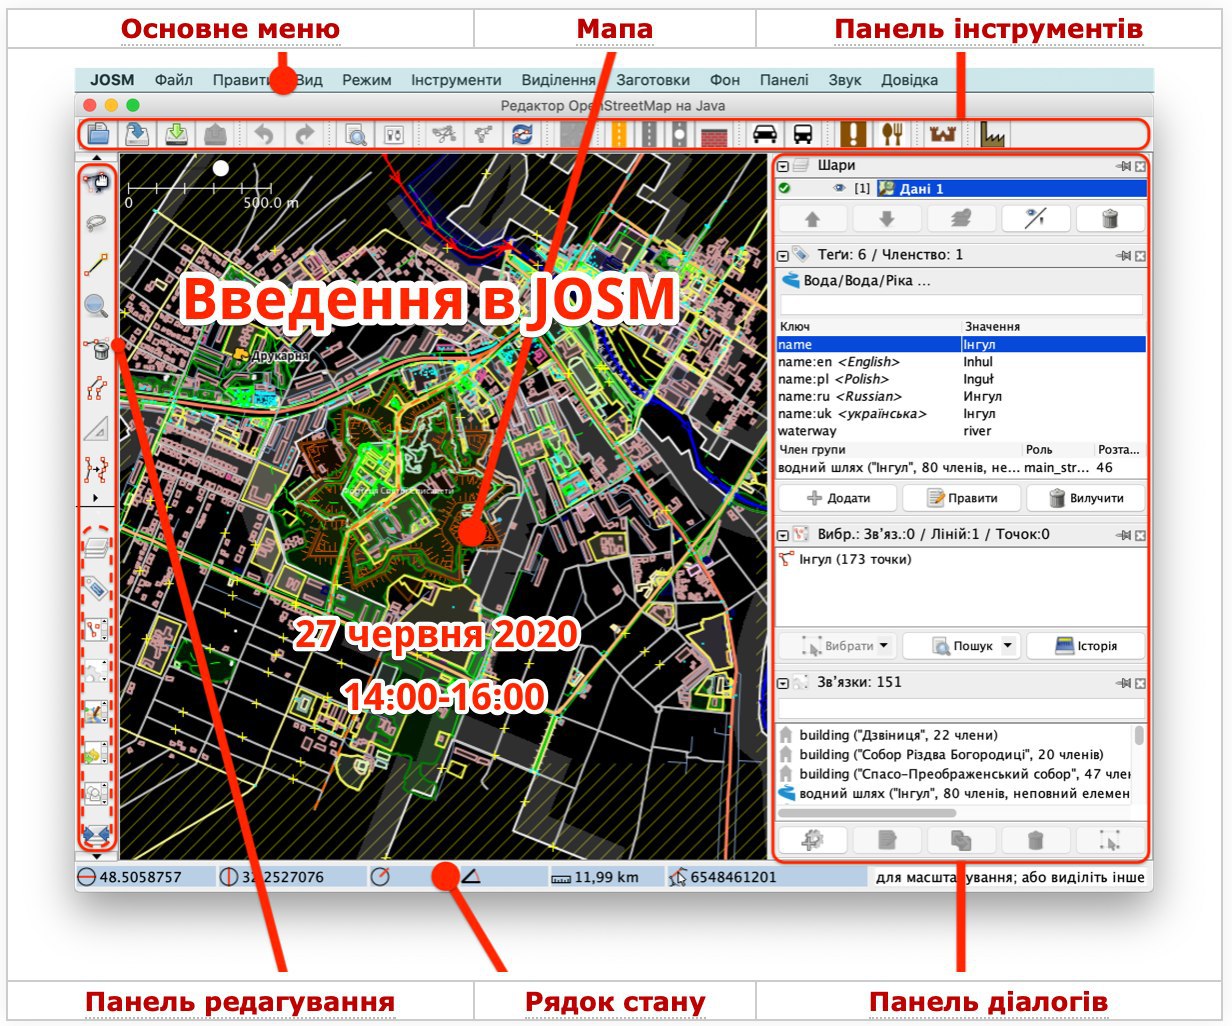Image resolution: width=1232 pixels, height=1026 pixels.
Task: Click the traffic signal preset icon
Action: 679,134
